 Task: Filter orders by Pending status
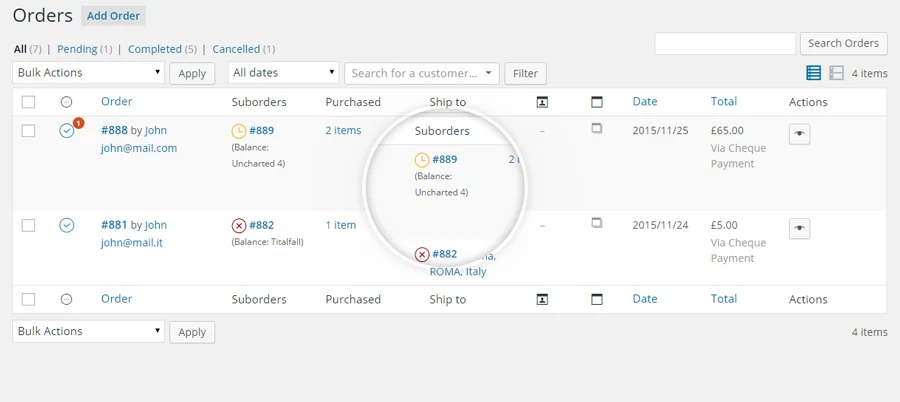[77, 49]
